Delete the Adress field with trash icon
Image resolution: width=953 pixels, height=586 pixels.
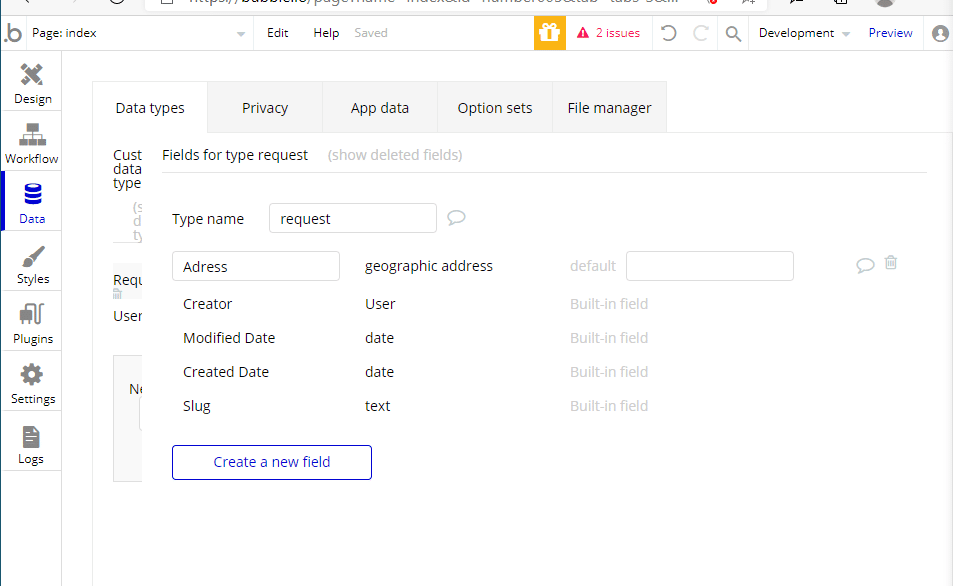point(891,263)
